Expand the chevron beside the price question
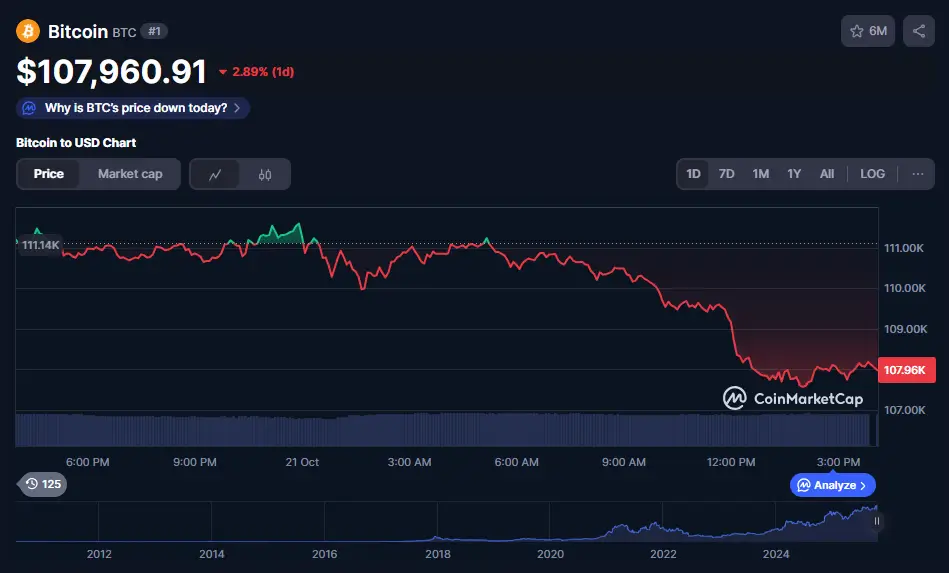 [x=237, y=108]
